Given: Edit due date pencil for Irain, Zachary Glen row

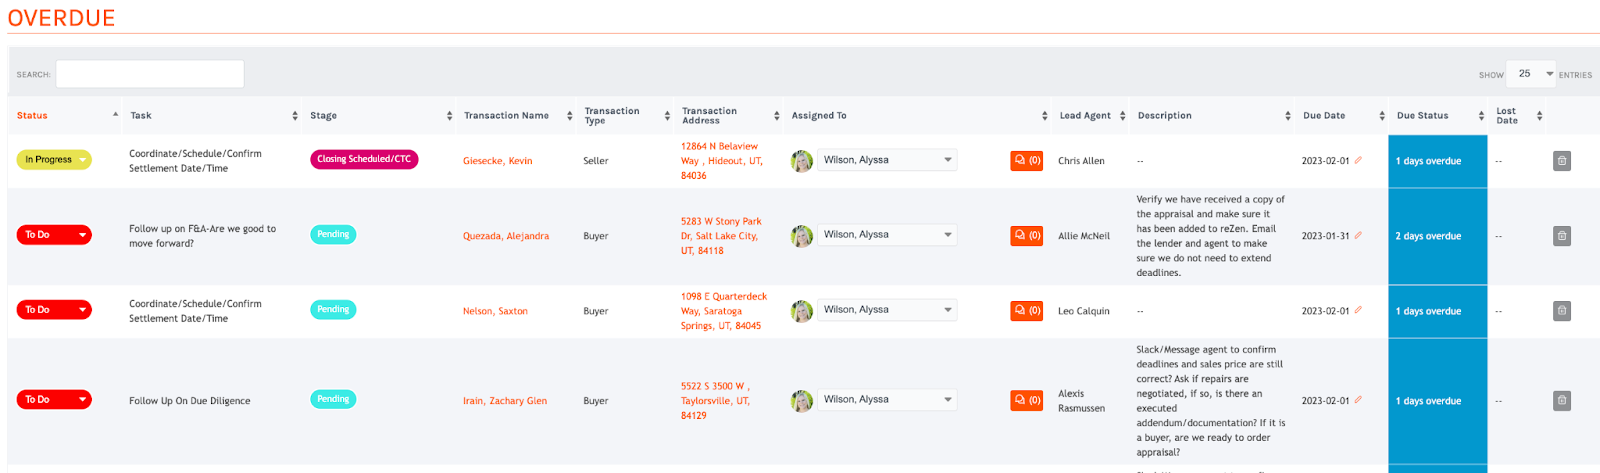Looking at the screenshot, I should tap(1358, 400).
